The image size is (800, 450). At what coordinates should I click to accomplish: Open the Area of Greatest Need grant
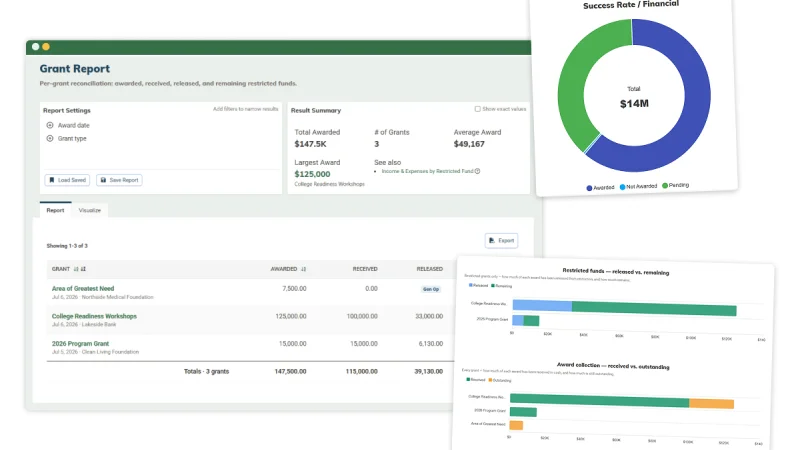pyautogui.click(x=83, y=288)
